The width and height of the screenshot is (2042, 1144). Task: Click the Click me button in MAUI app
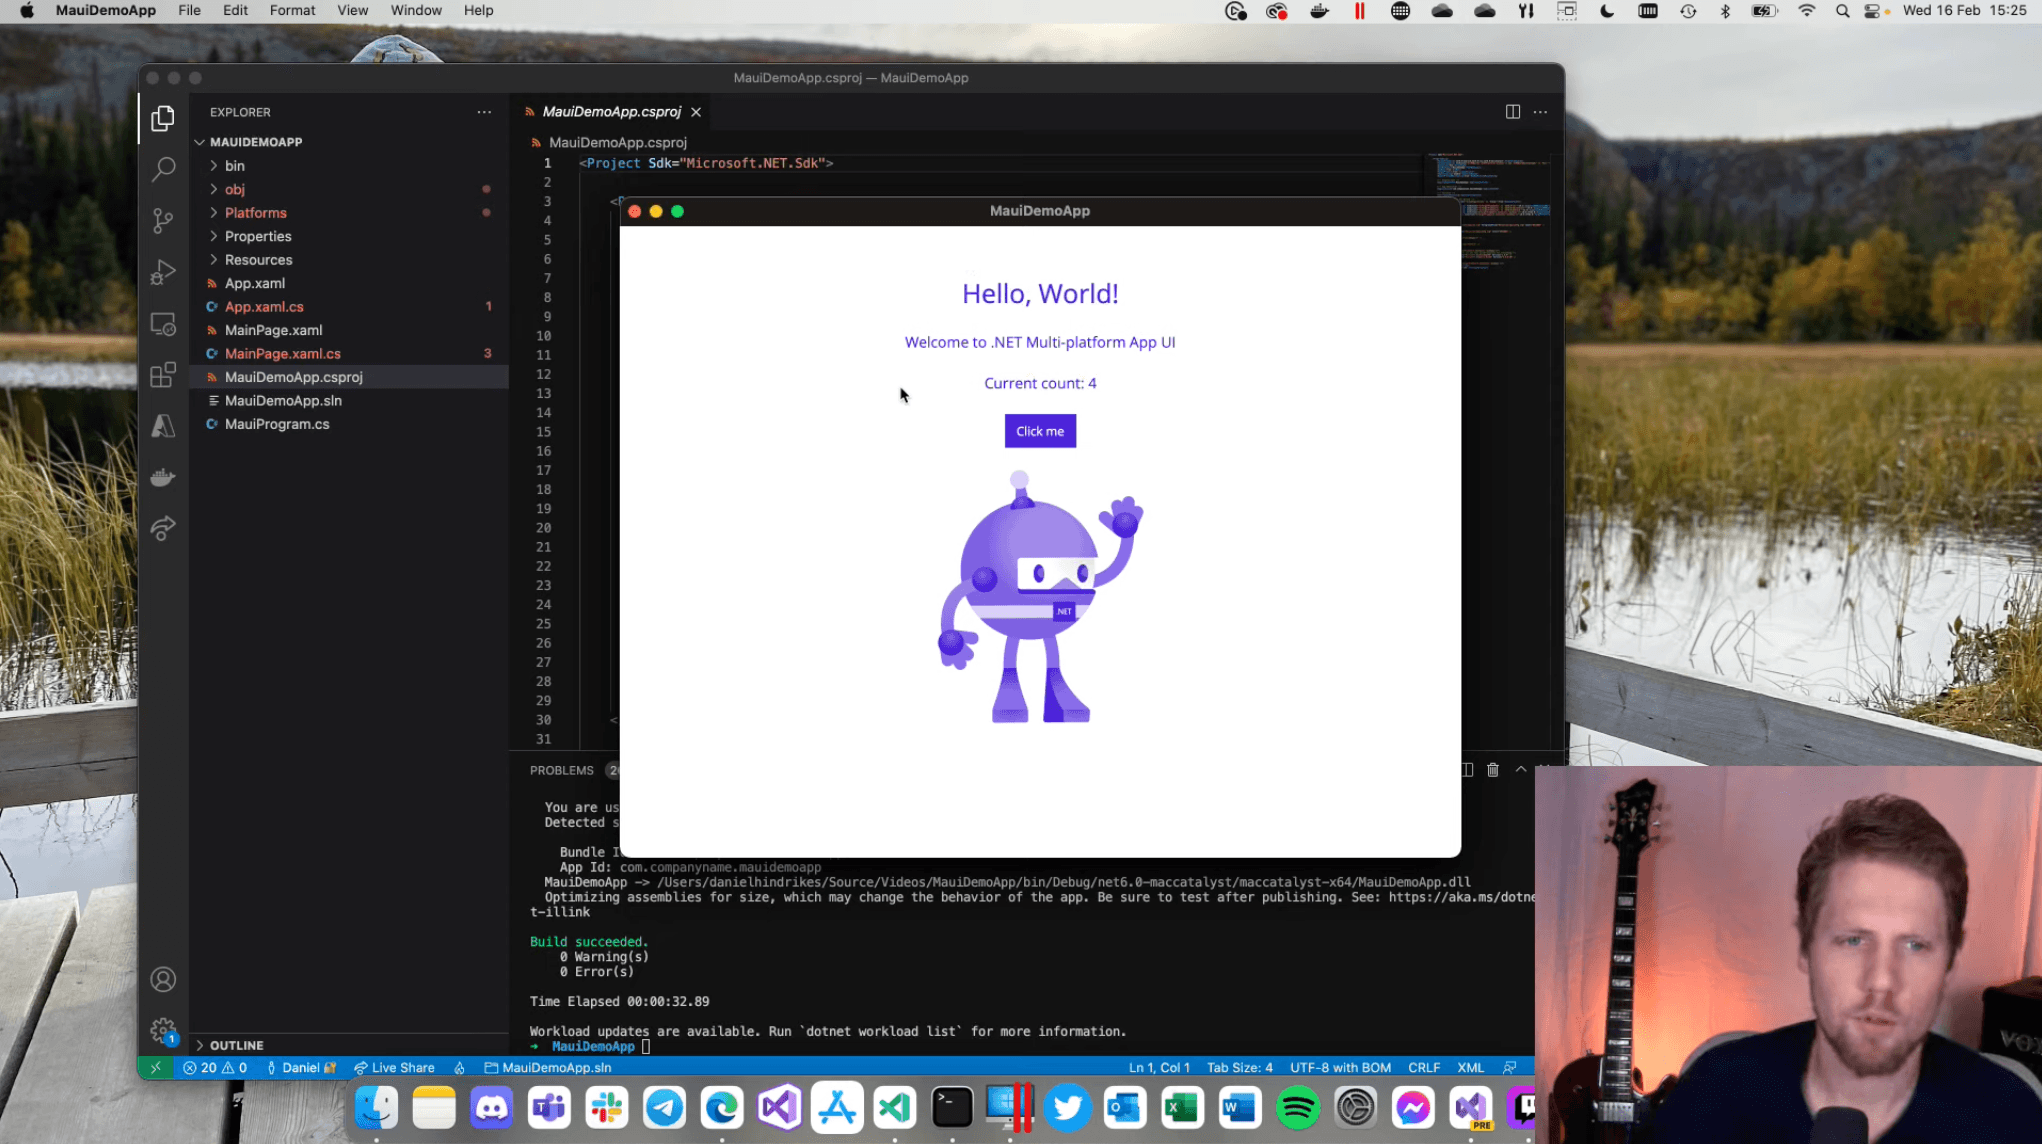[1039, 429]
